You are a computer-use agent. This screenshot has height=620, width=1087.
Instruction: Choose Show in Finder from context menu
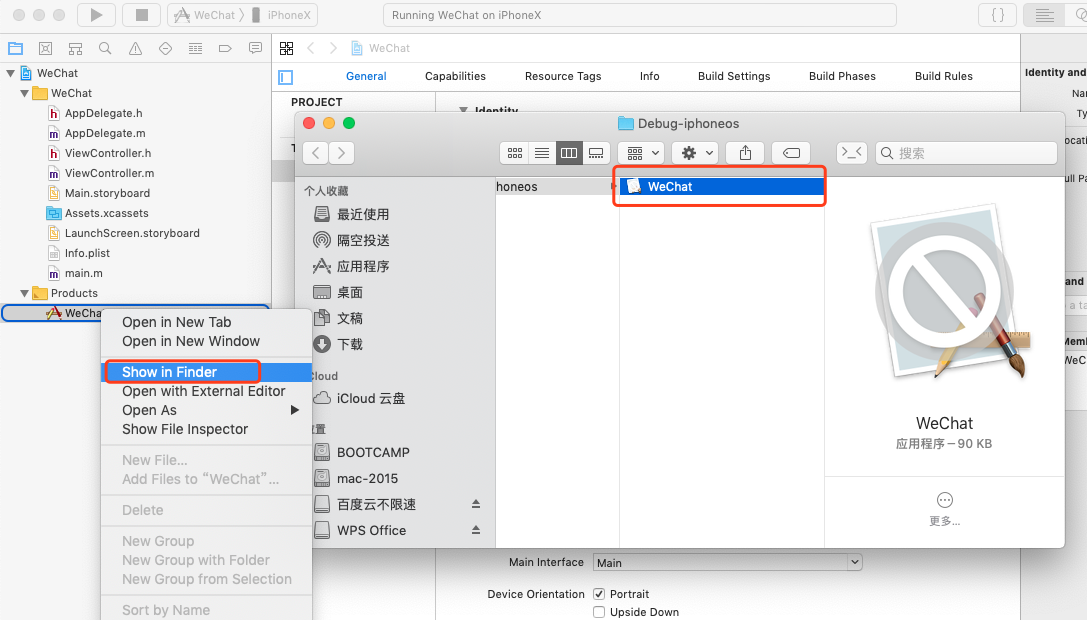click(x=207, y=372)
